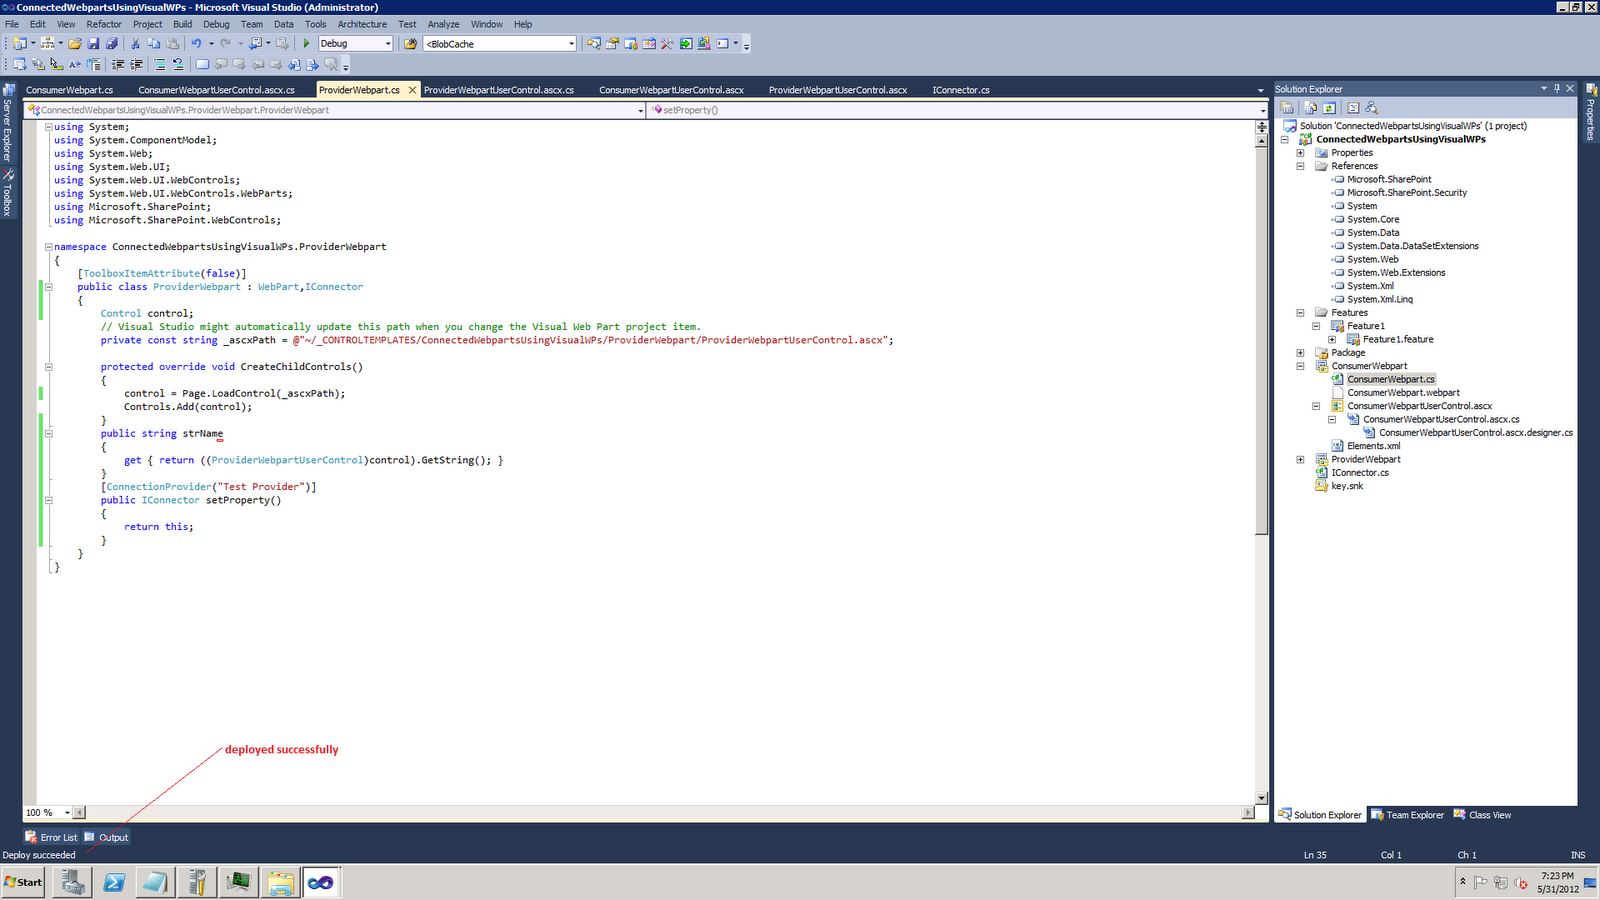Collapse the namespace code block outline

pos(48,247)
